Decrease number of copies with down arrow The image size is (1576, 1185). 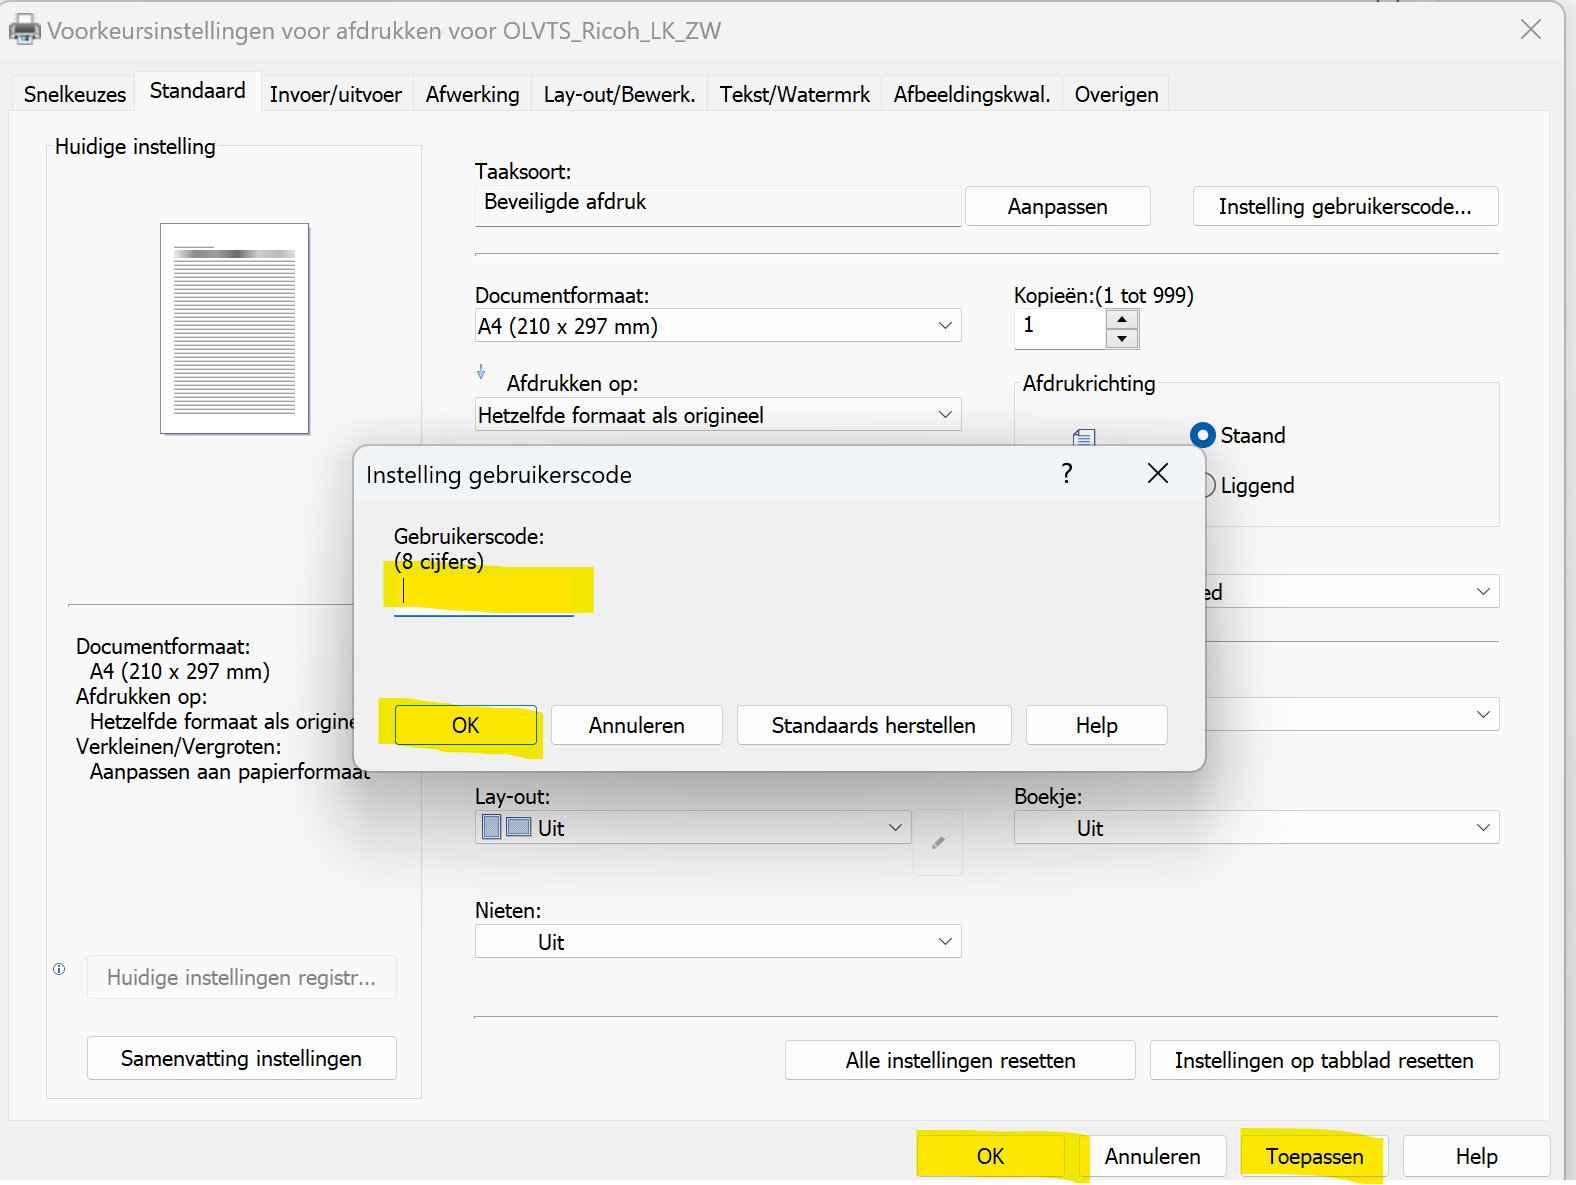pyautogui.click(x=1122, y=338)
